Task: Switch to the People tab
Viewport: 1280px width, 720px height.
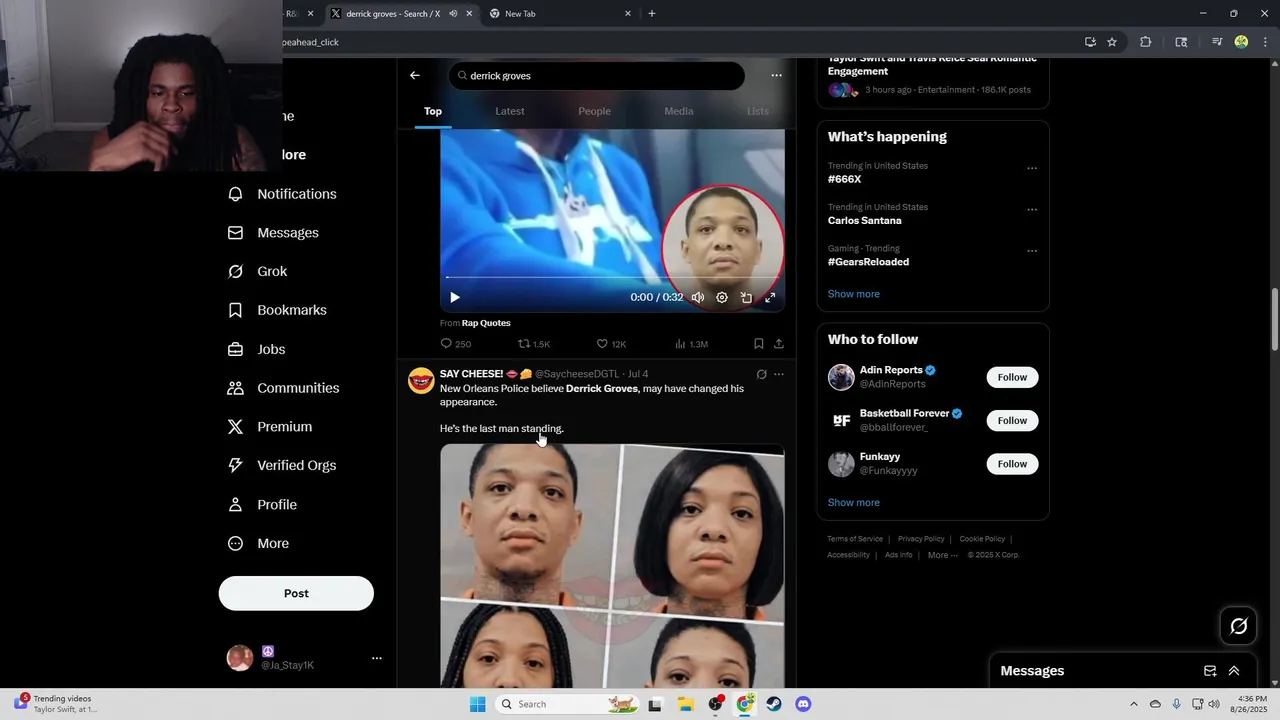Action: 594,111
